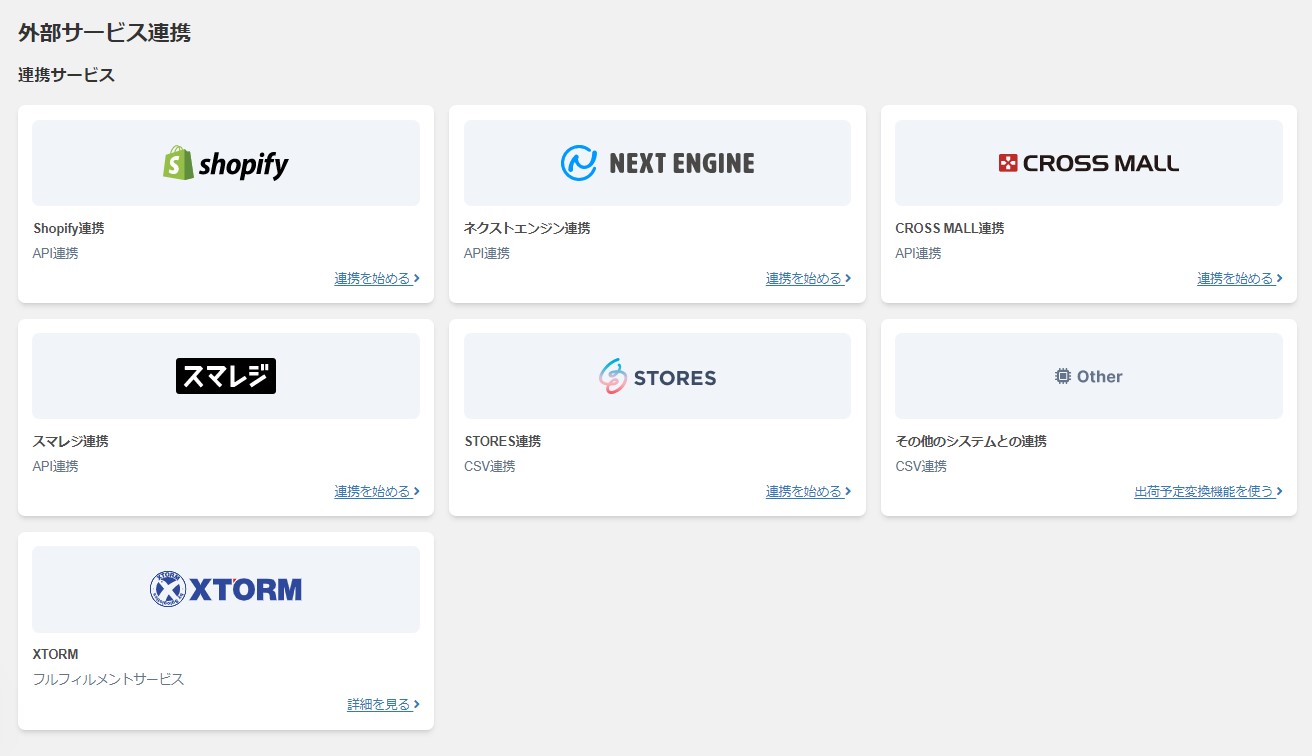Open XTORM 詳細を見る link
The width and height of the screenshot is (1312, 756).
(x=383, y=704)
